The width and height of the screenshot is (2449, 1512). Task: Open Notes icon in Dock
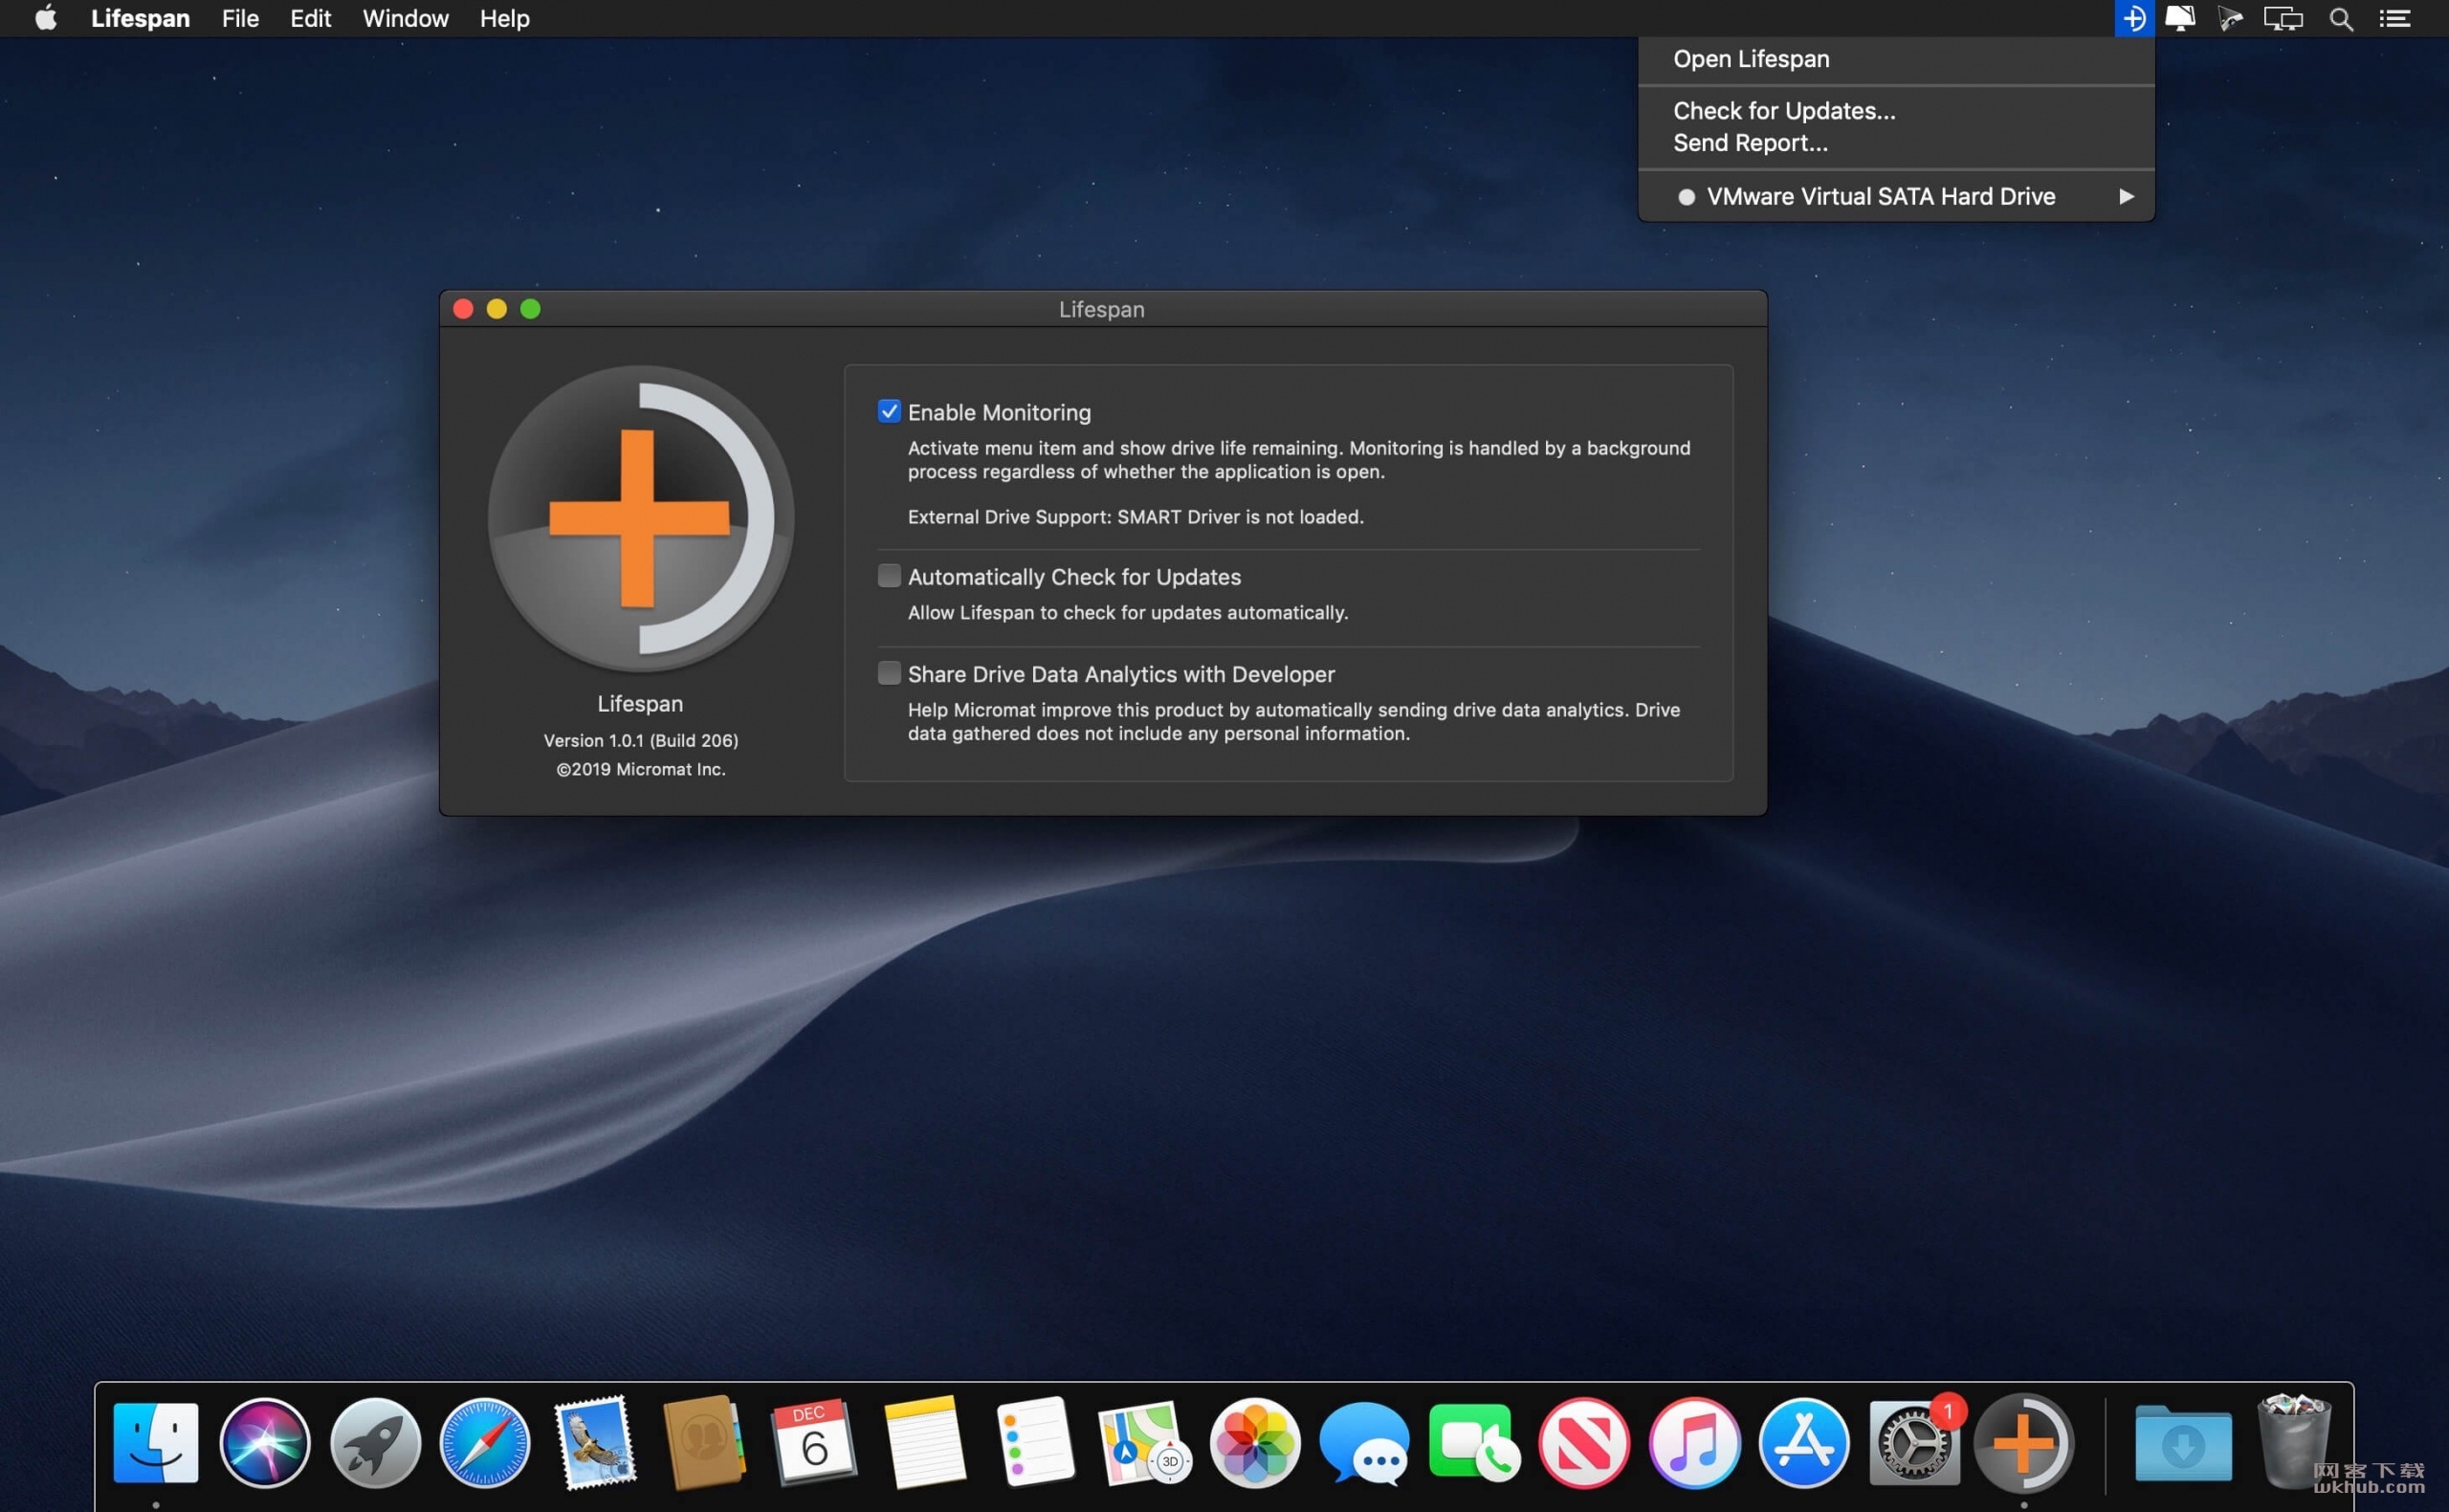click(x=924, y=1443)
